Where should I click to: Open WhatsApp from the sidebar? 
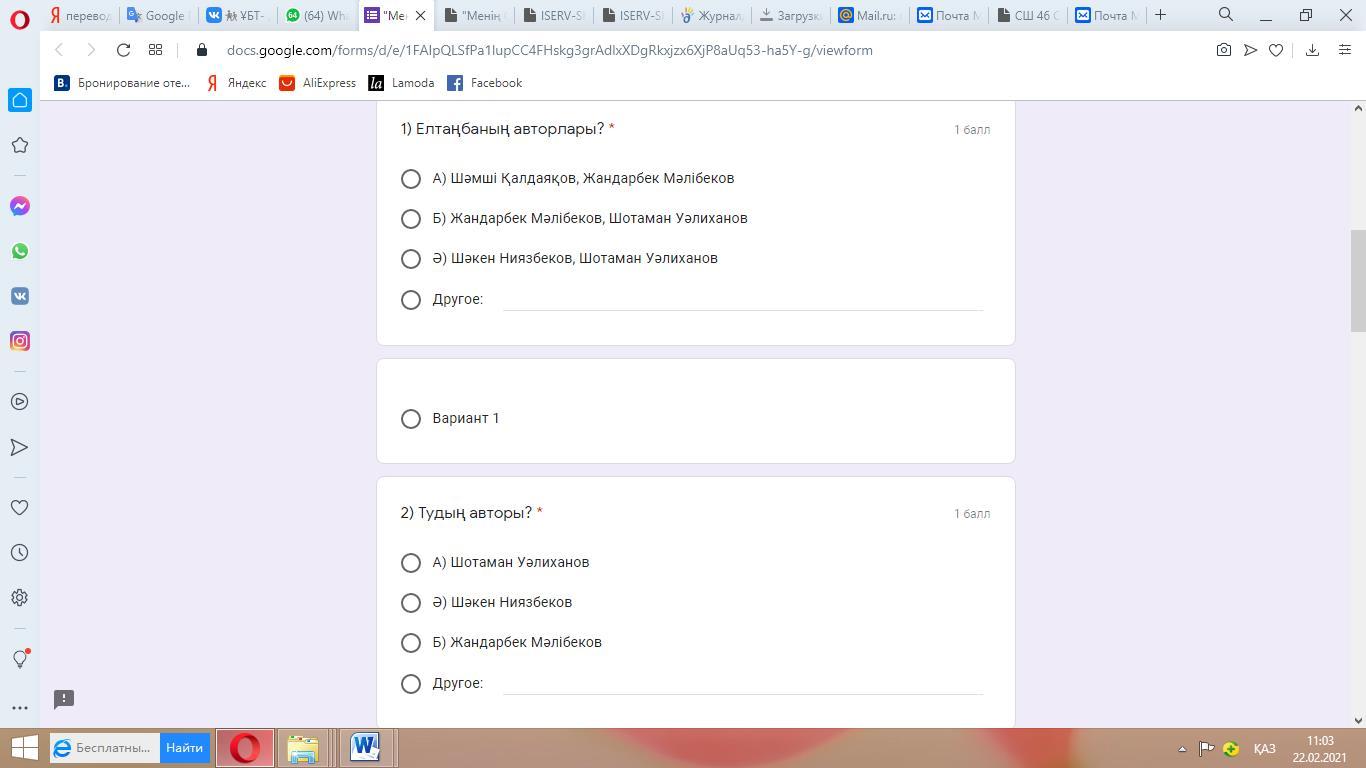[19, 251]
